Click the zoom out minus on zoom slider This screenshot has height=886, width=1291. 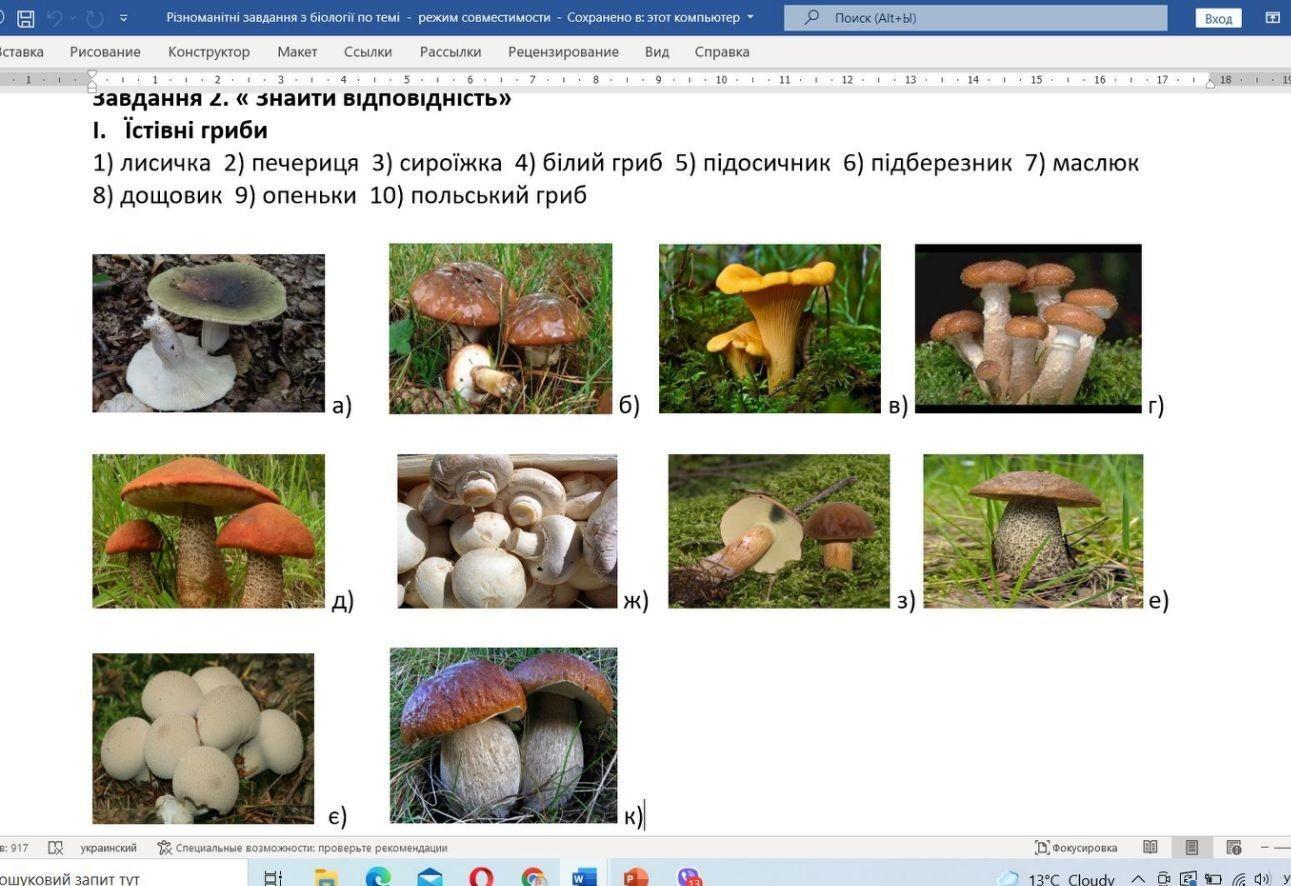click(x=1265, y=848)
